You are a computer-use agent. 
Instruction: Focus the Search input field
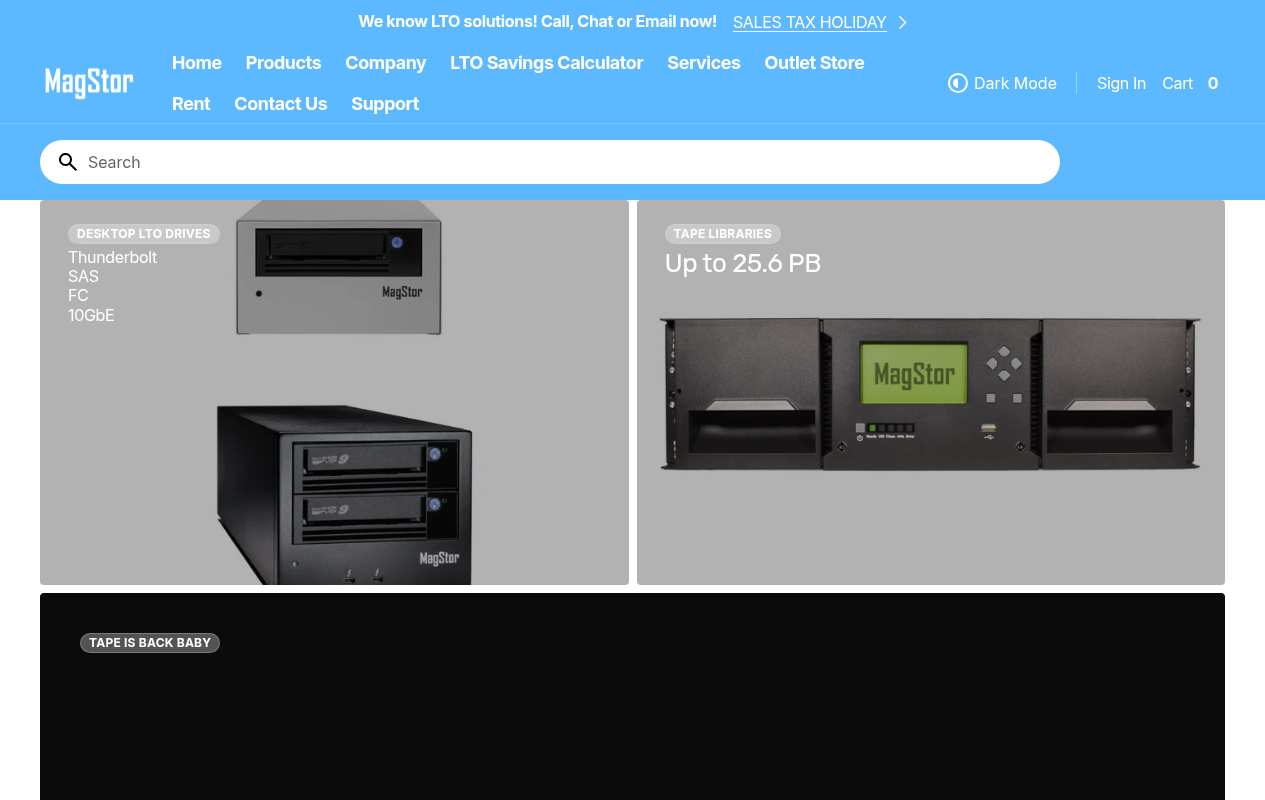550,162
